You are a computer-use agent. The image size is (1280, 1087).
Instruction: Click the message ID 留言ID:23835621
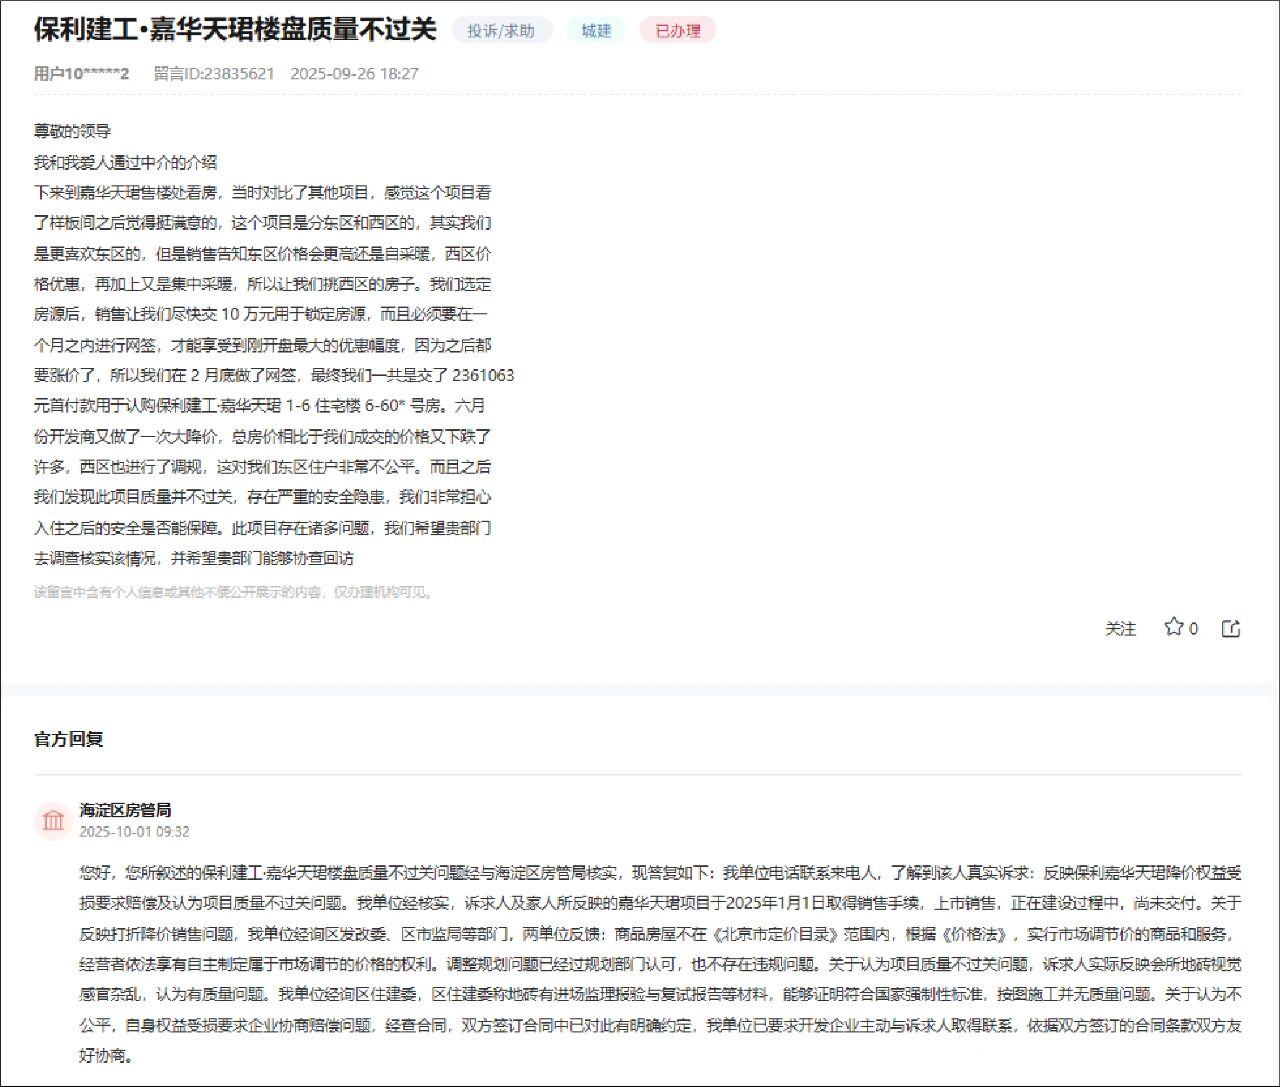tap(214, 73)
